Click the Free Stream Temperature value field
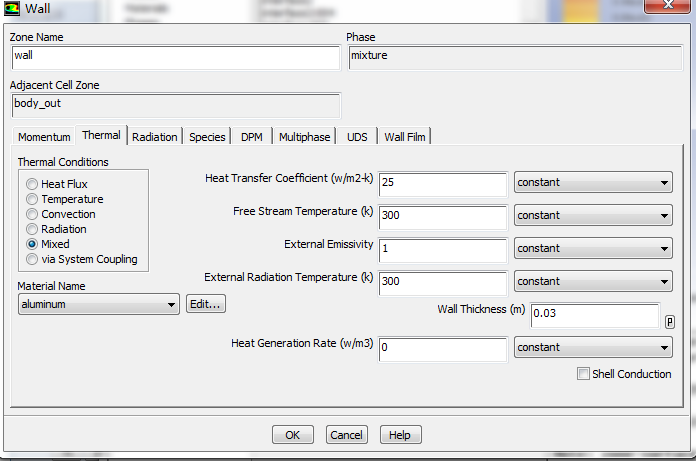The image size is (696, 461). [x=443, y=217]
